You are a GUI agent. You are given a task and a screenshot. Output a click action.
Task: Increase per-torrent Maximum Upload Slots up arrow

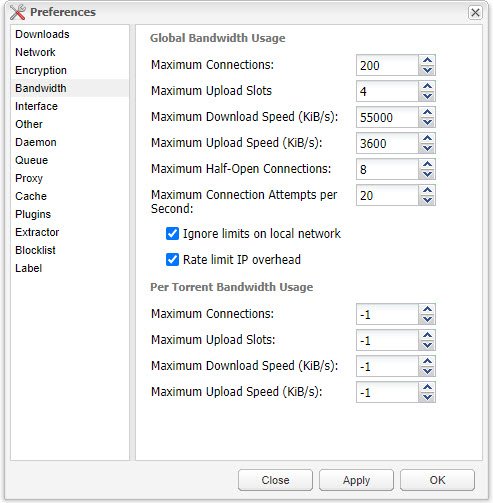coord(427,335)
